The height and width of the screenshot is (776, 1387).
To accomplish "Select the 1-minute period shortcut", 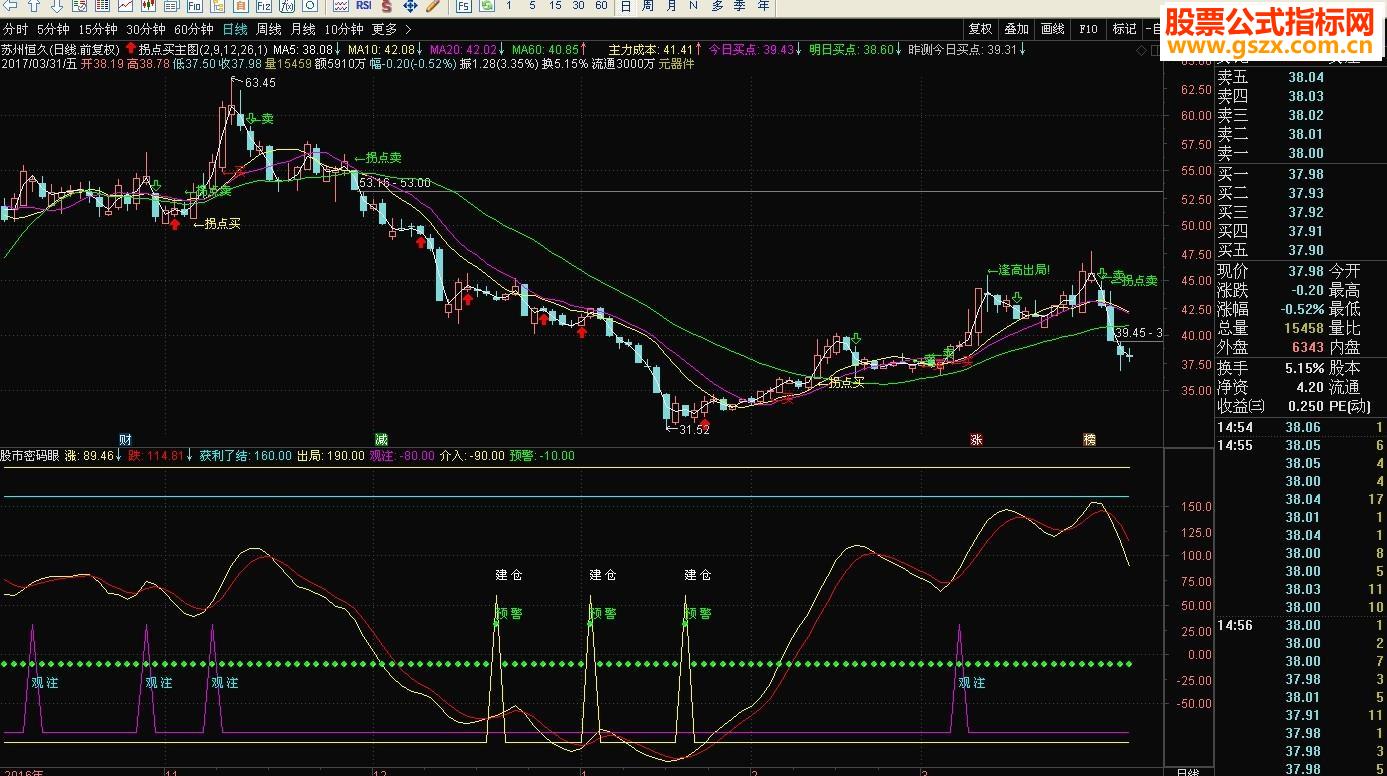I will point(508,6).
